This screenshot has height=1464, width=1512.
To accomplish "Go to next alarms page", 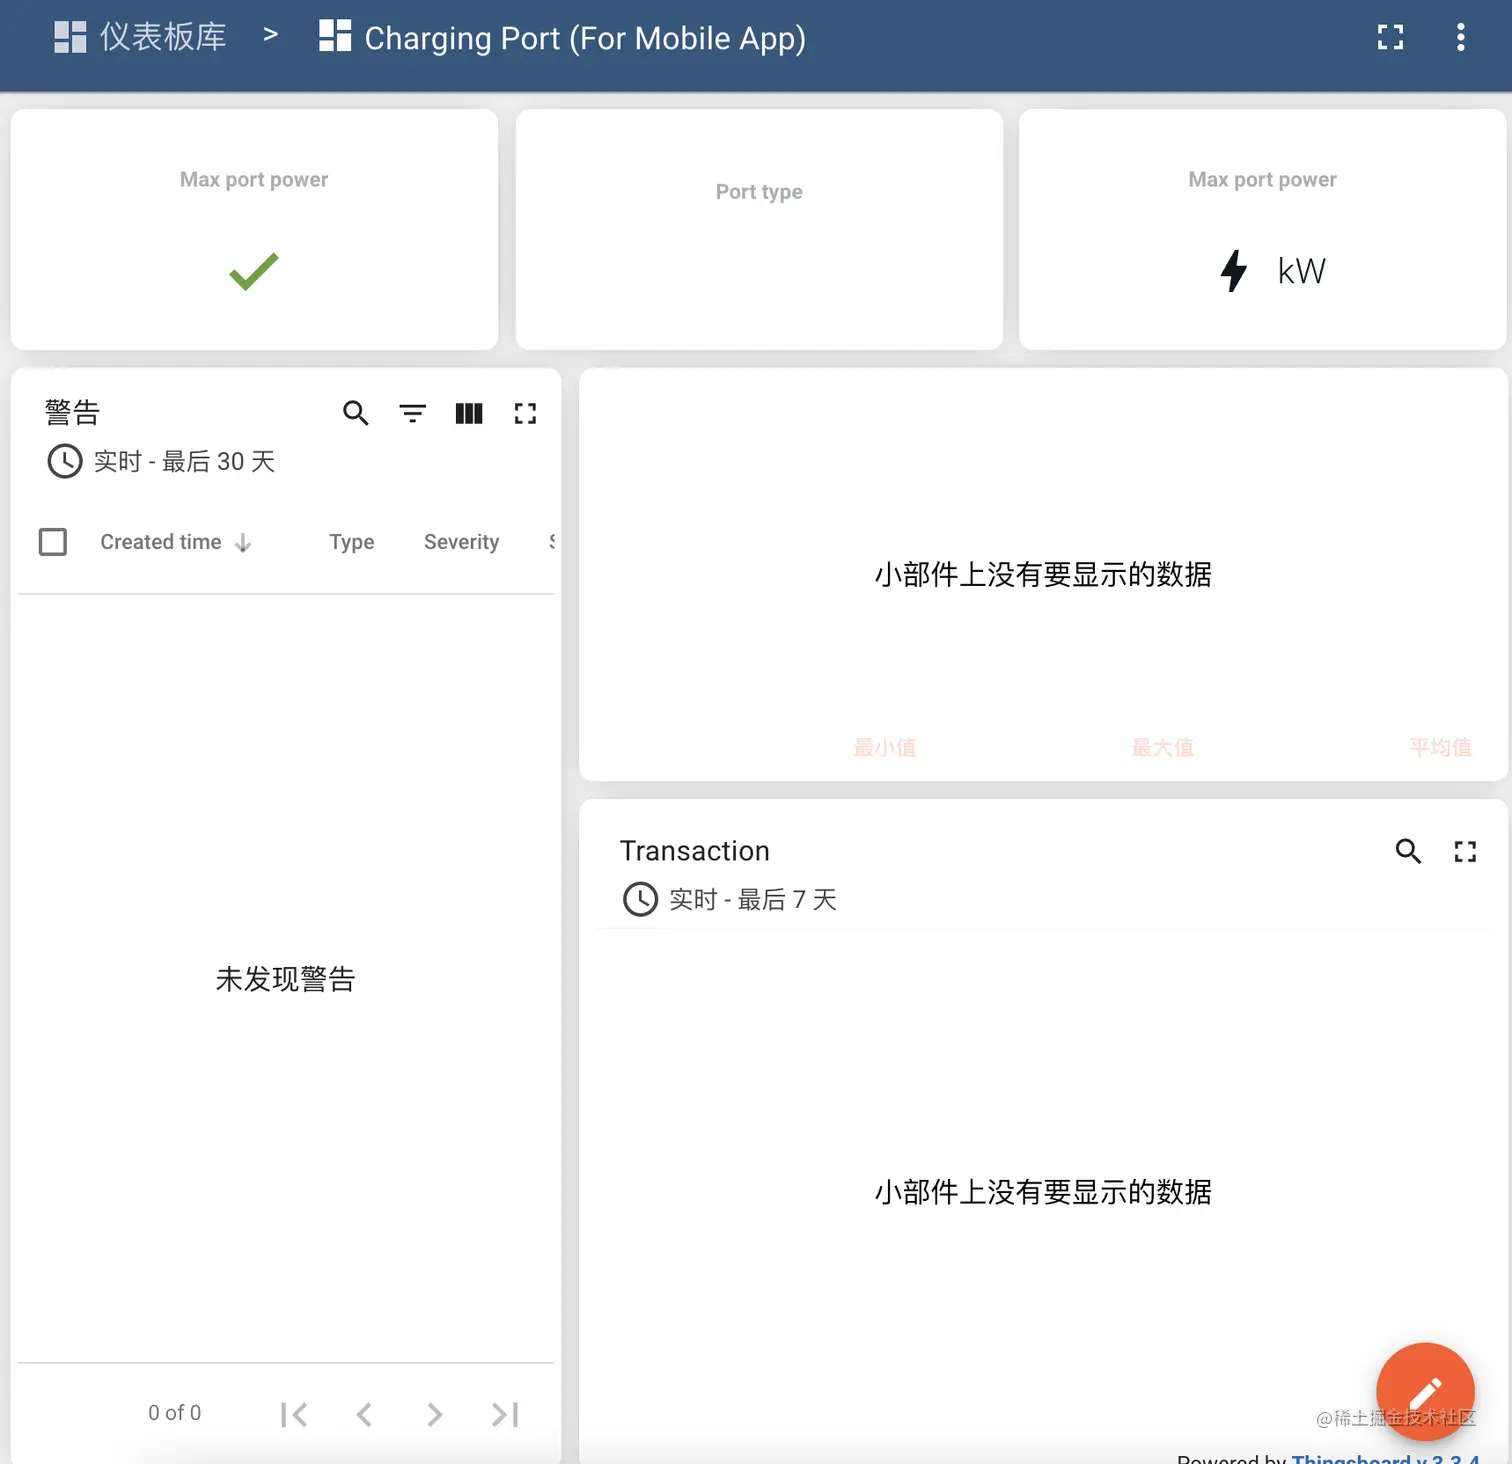I will coord(434,1414).
